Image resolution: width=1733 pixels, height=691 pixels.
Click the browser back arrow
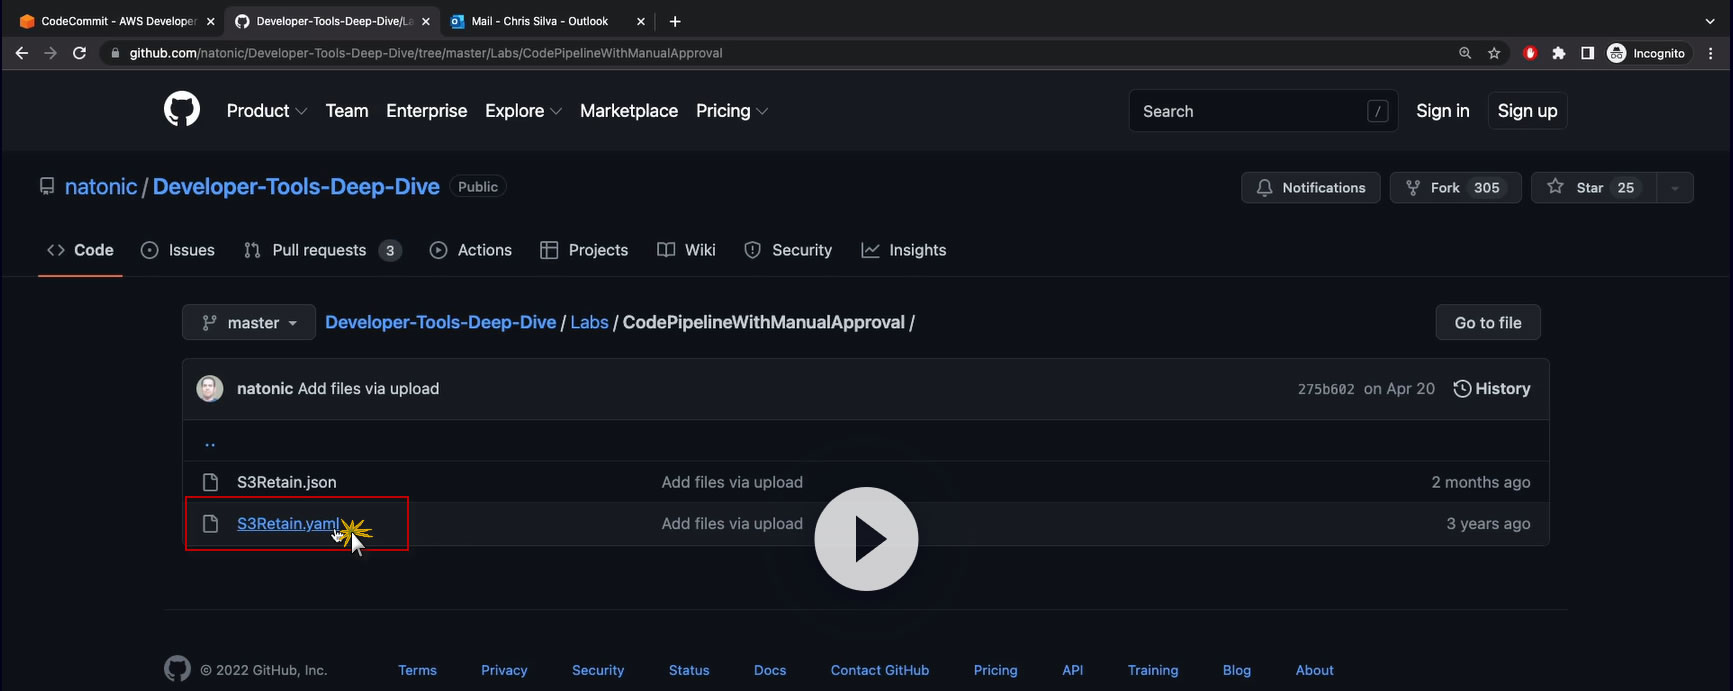(22, 53)
